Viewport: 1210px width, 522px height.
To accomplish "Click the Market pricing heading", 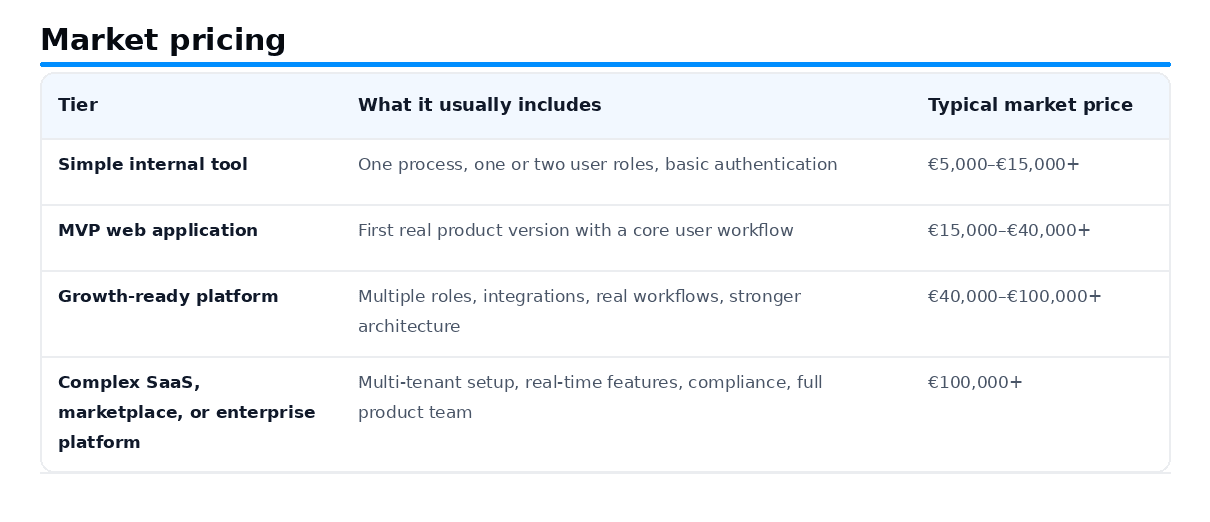I will tap(163, 40).
